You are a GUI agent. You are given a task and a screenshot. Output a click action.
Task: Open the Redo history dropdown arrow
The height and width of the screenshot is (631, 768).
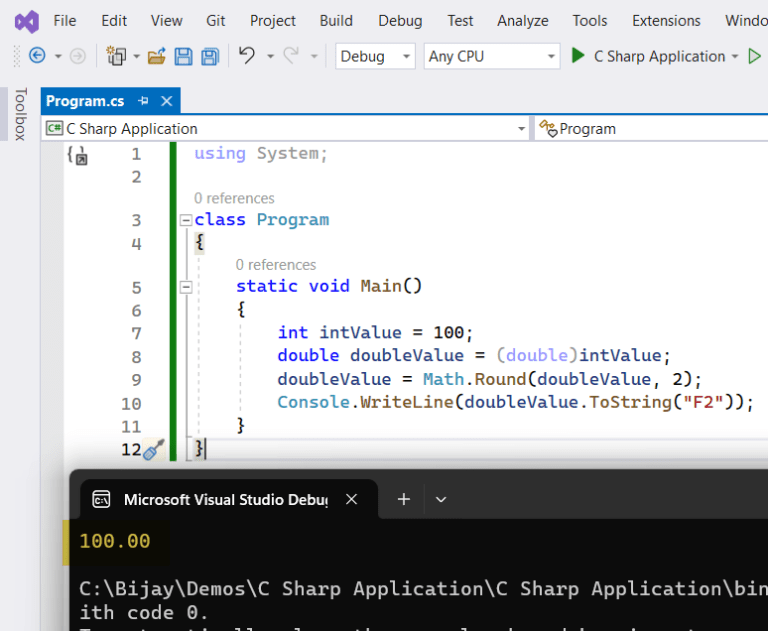(x=314, y=56)
